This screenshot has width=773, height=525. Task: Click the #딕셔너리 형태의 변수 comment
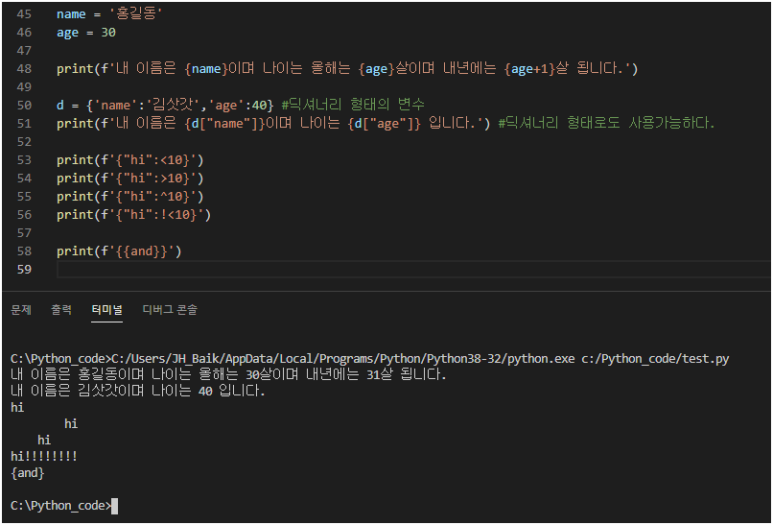353,105
